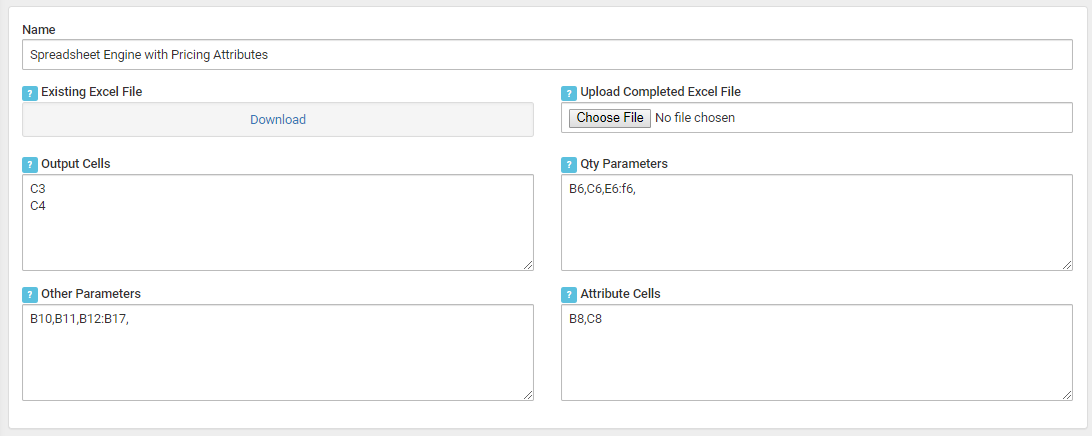Click the help icon beside Upload Completed Excel File

pos(569,93)
